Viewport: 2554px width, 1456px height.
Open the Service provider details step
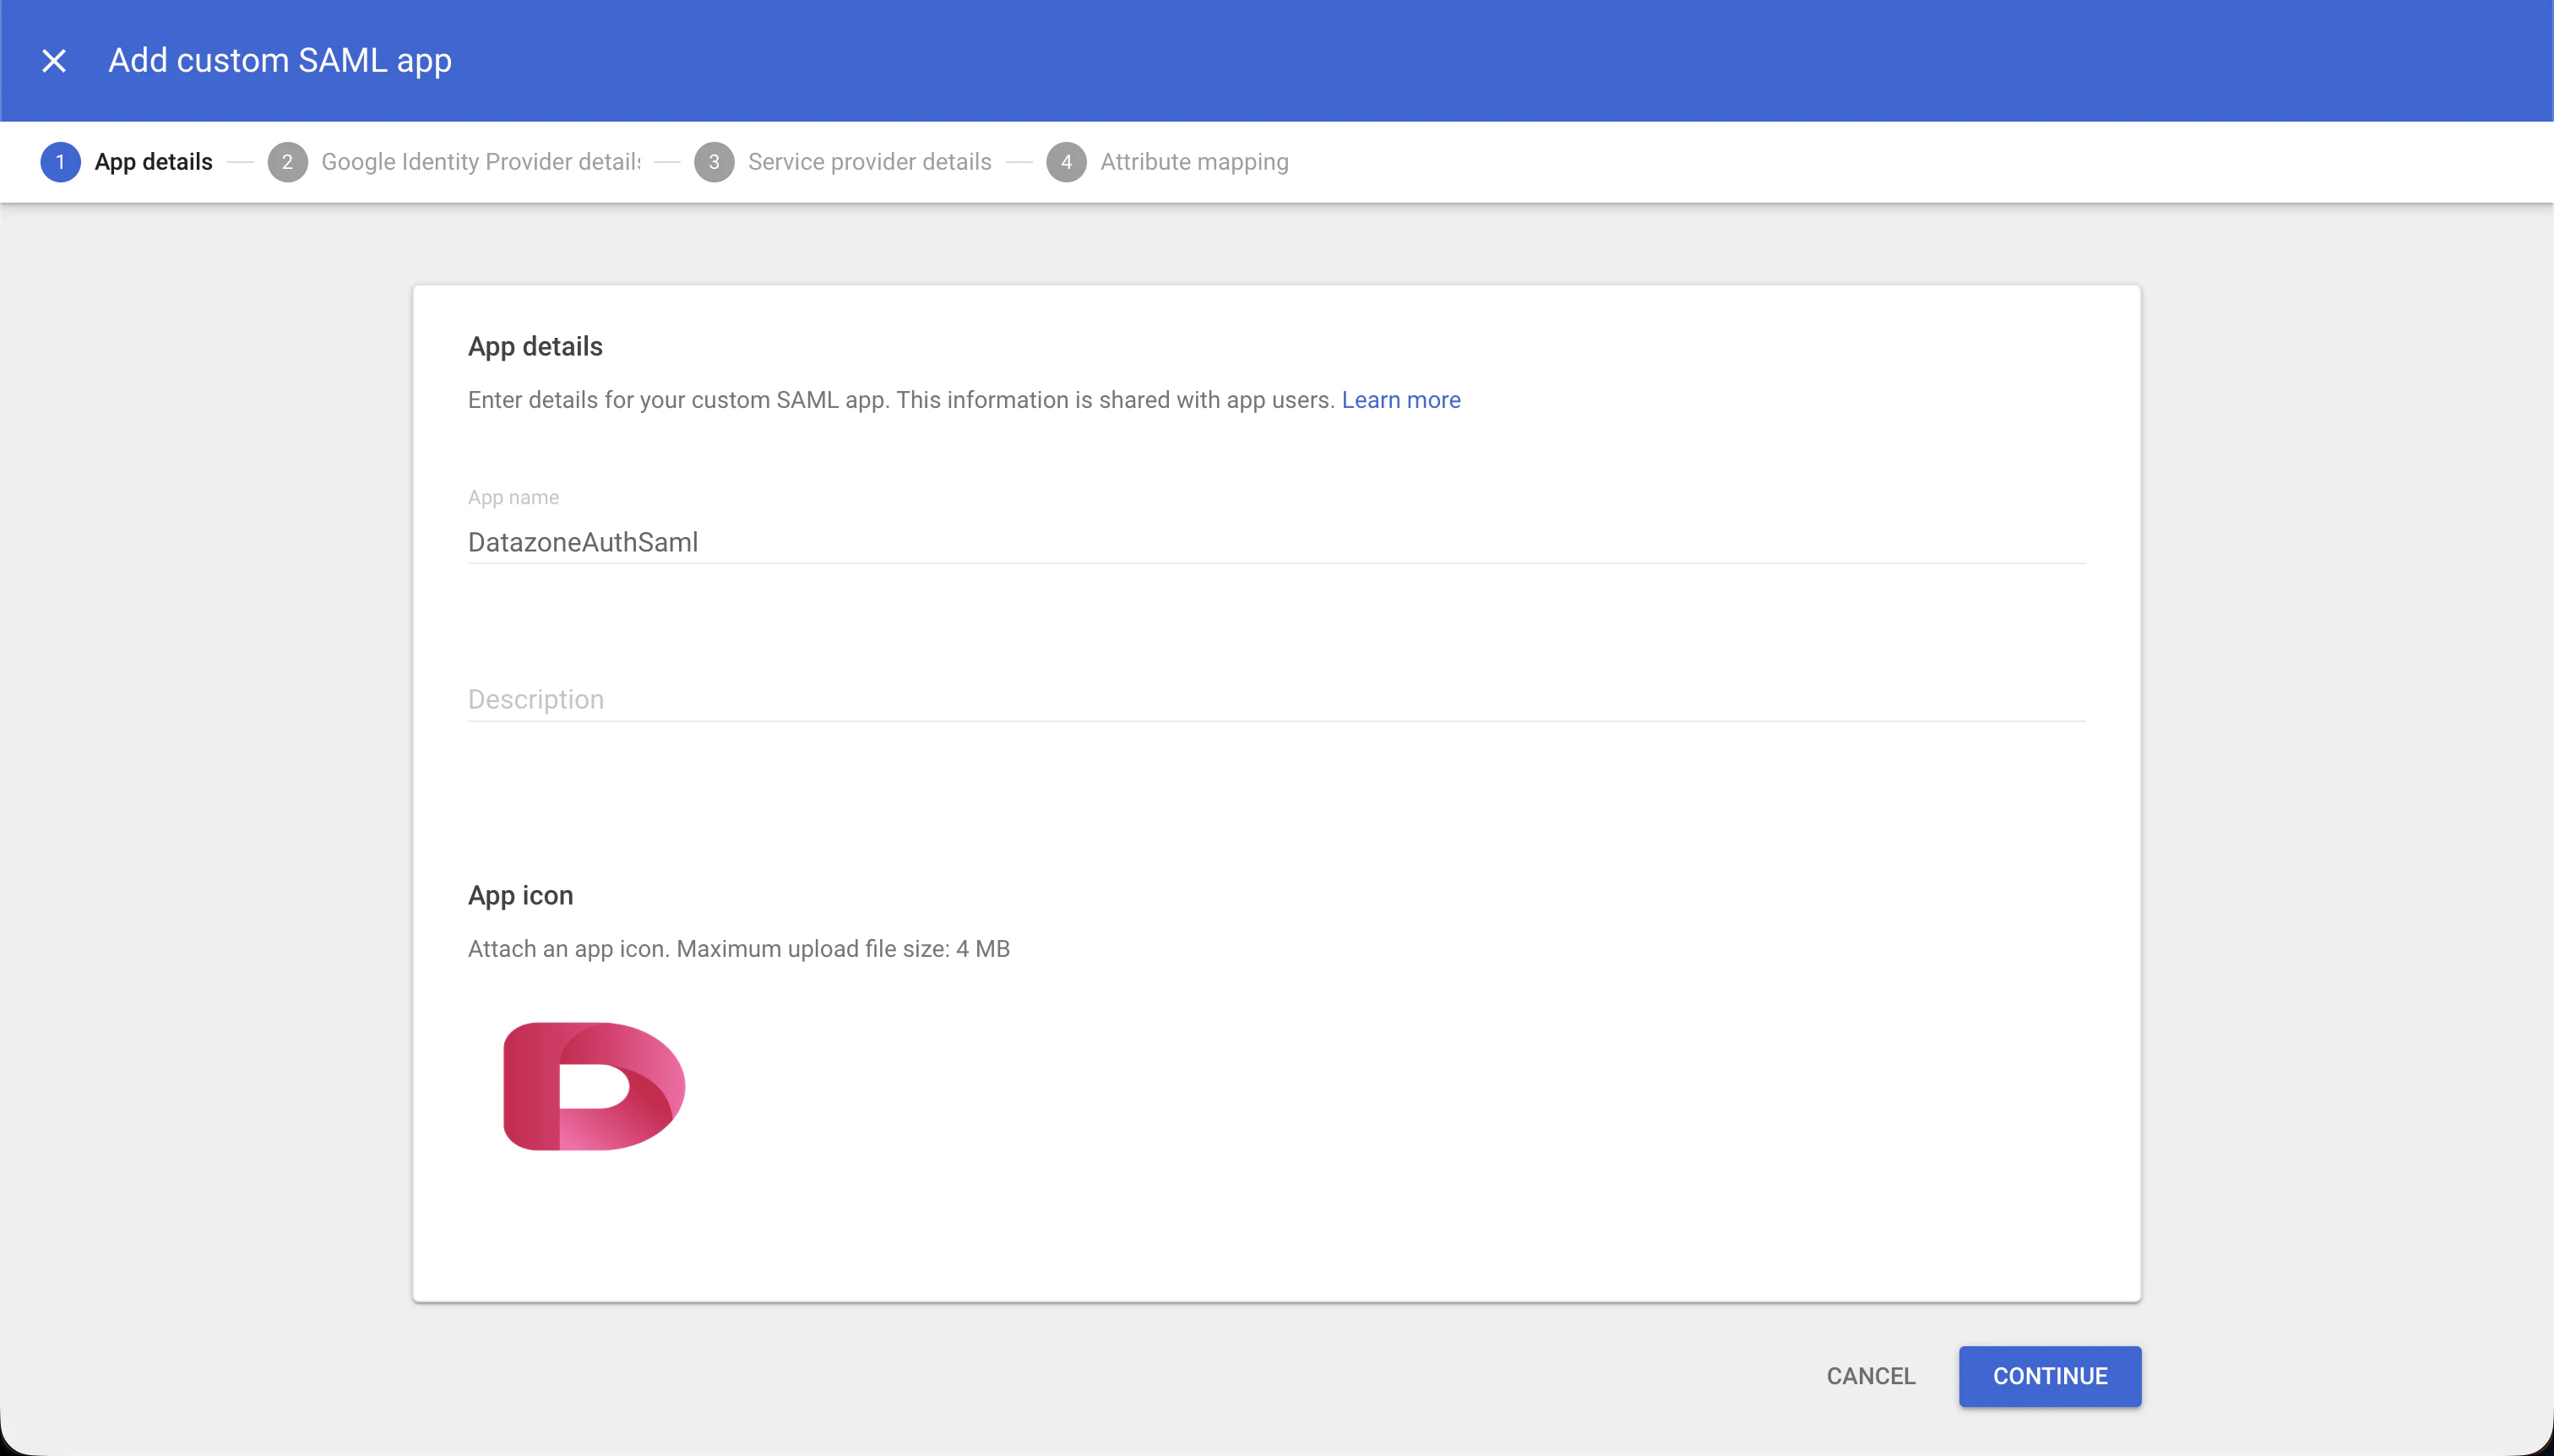click(869, 161)
